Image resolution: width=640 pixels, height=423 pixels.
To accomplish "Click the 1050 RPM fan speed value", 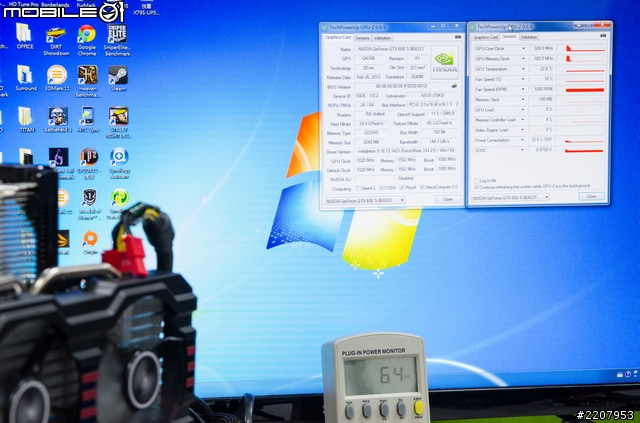I will point(541,89).
